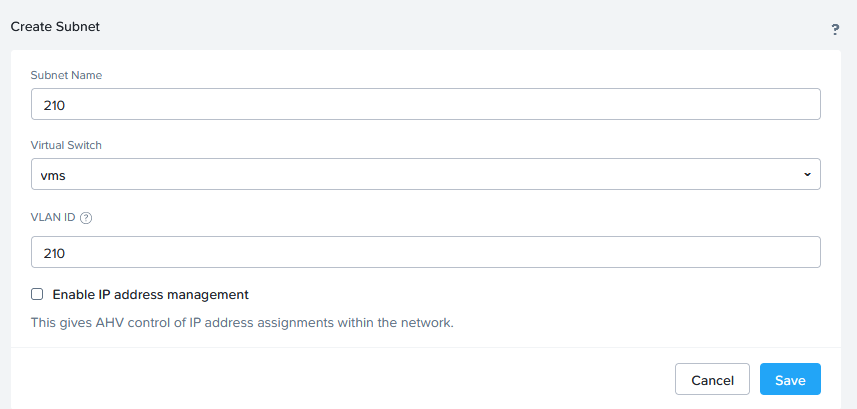
Task: Click the "VLAN ID" label text
Action: [53, 217]
